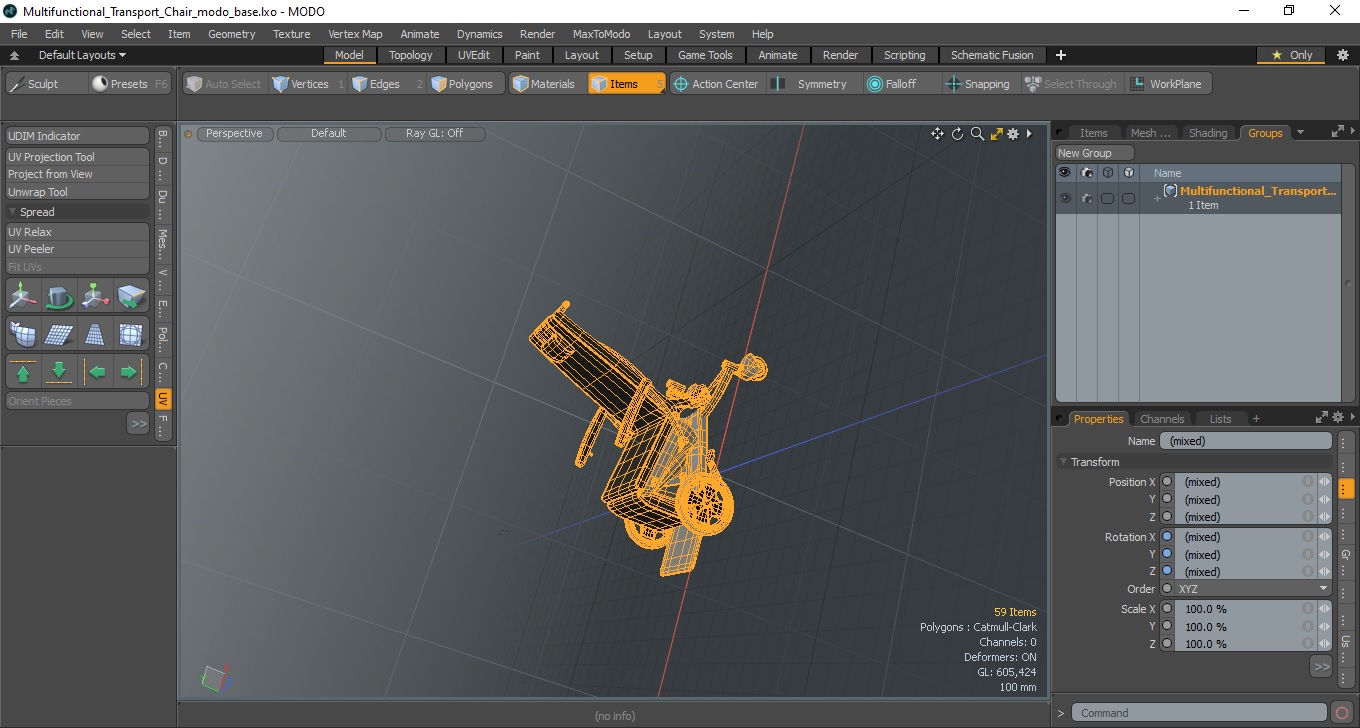Click the viewport maximize arrows icon

click(x=996, y=134)
